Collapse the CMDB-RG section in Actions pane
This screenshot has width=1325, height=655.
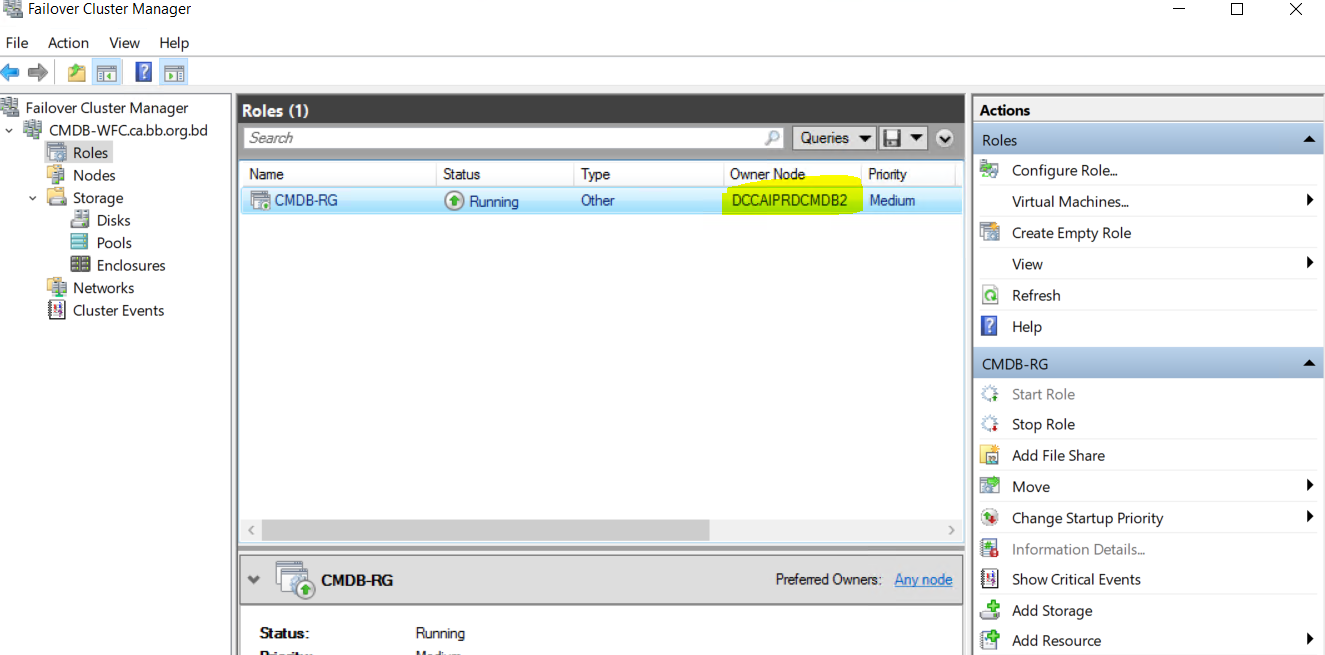[x=1310, y=364]
